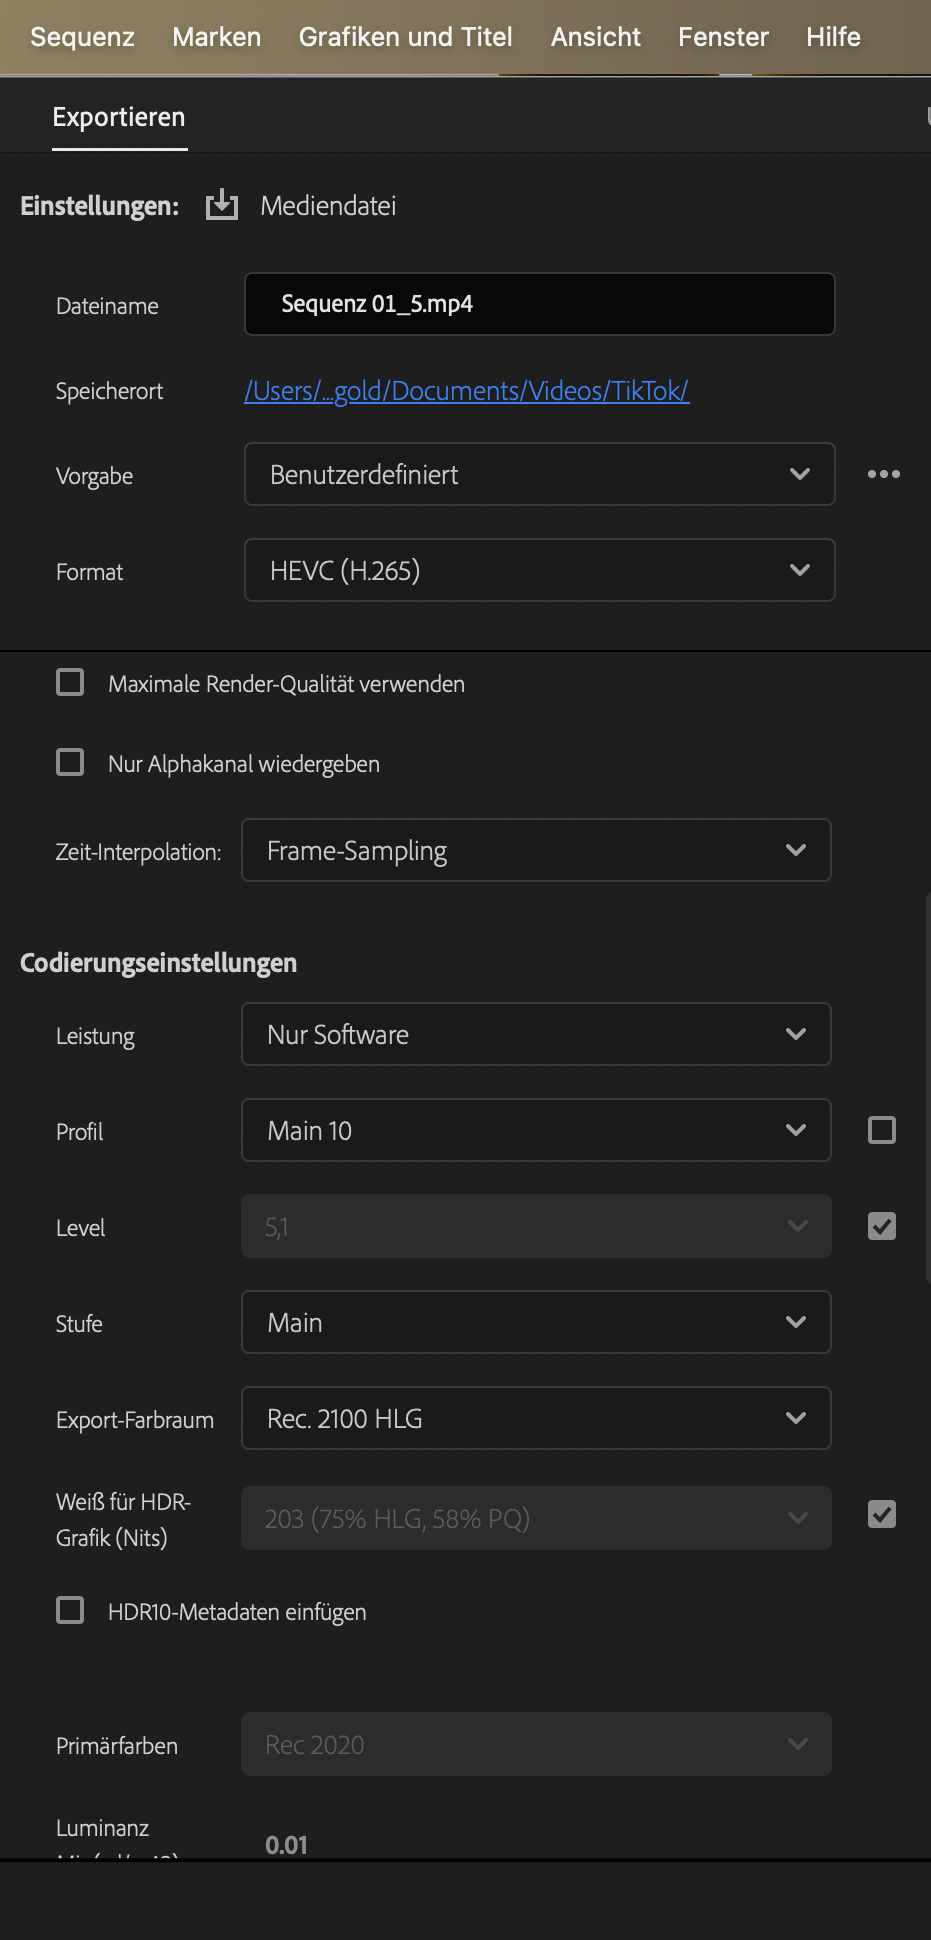Image resolution: width=931 pixels, height=1940 pixels.
Task: Tick the checkbox next to Profil
Action: (882, 1130)
